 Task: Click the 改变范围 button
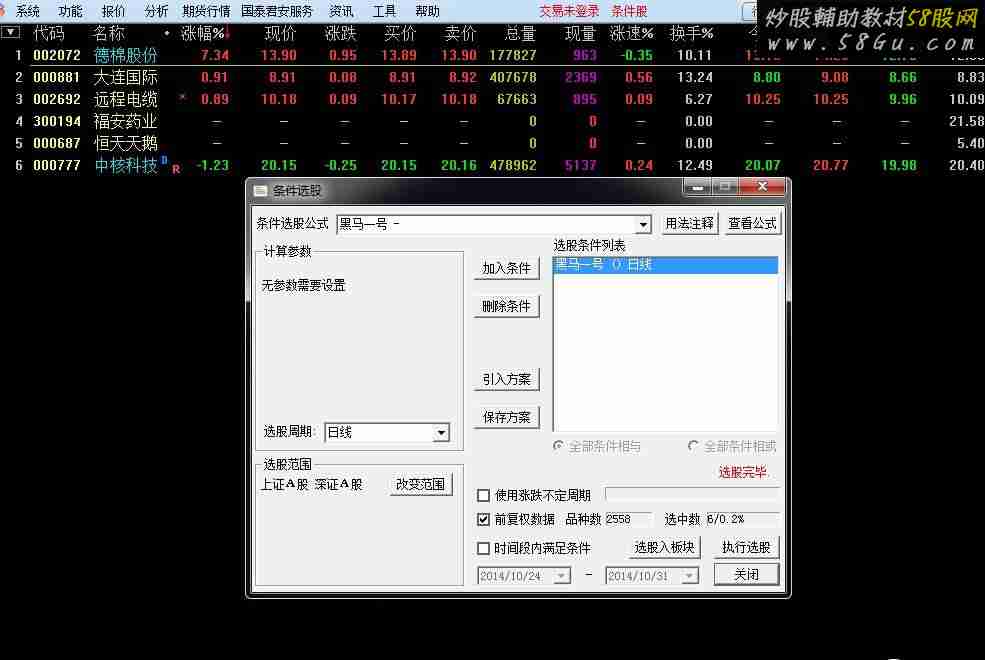[x=420, y=485]
